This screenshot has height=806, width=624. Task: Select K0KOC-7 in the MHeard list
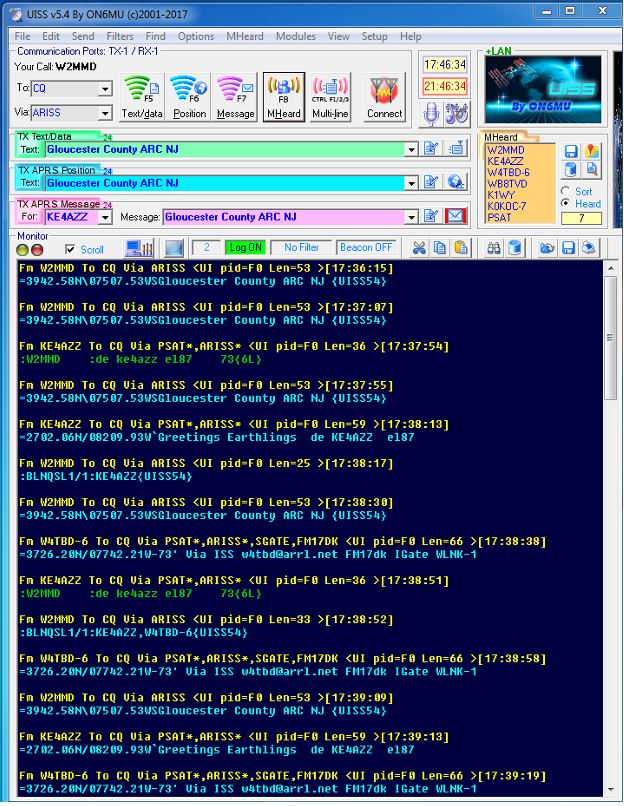pyautogui.click(x=507, y=207)
